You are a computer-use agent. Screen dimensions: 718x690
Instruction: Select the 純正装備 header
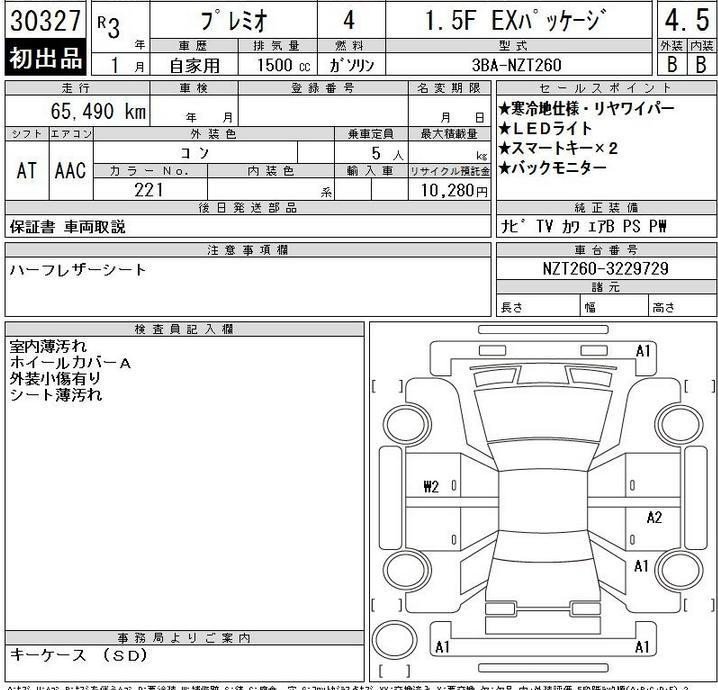pyautogui.click(x=606, y=207)
